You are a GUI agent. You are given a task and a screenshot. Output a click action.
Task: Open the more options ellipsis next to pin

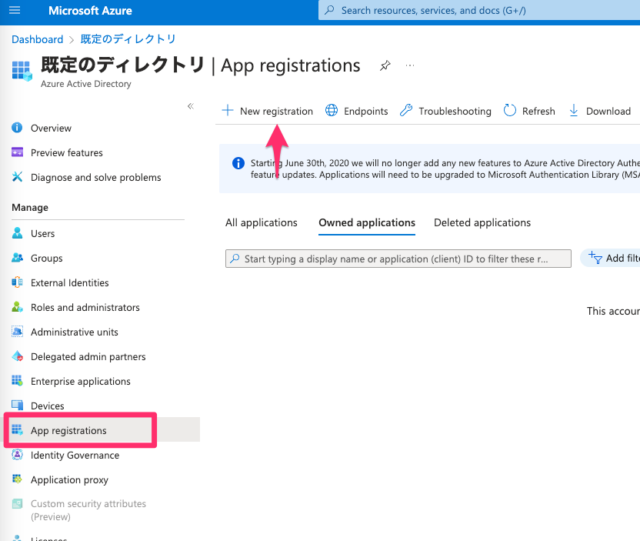410,65
